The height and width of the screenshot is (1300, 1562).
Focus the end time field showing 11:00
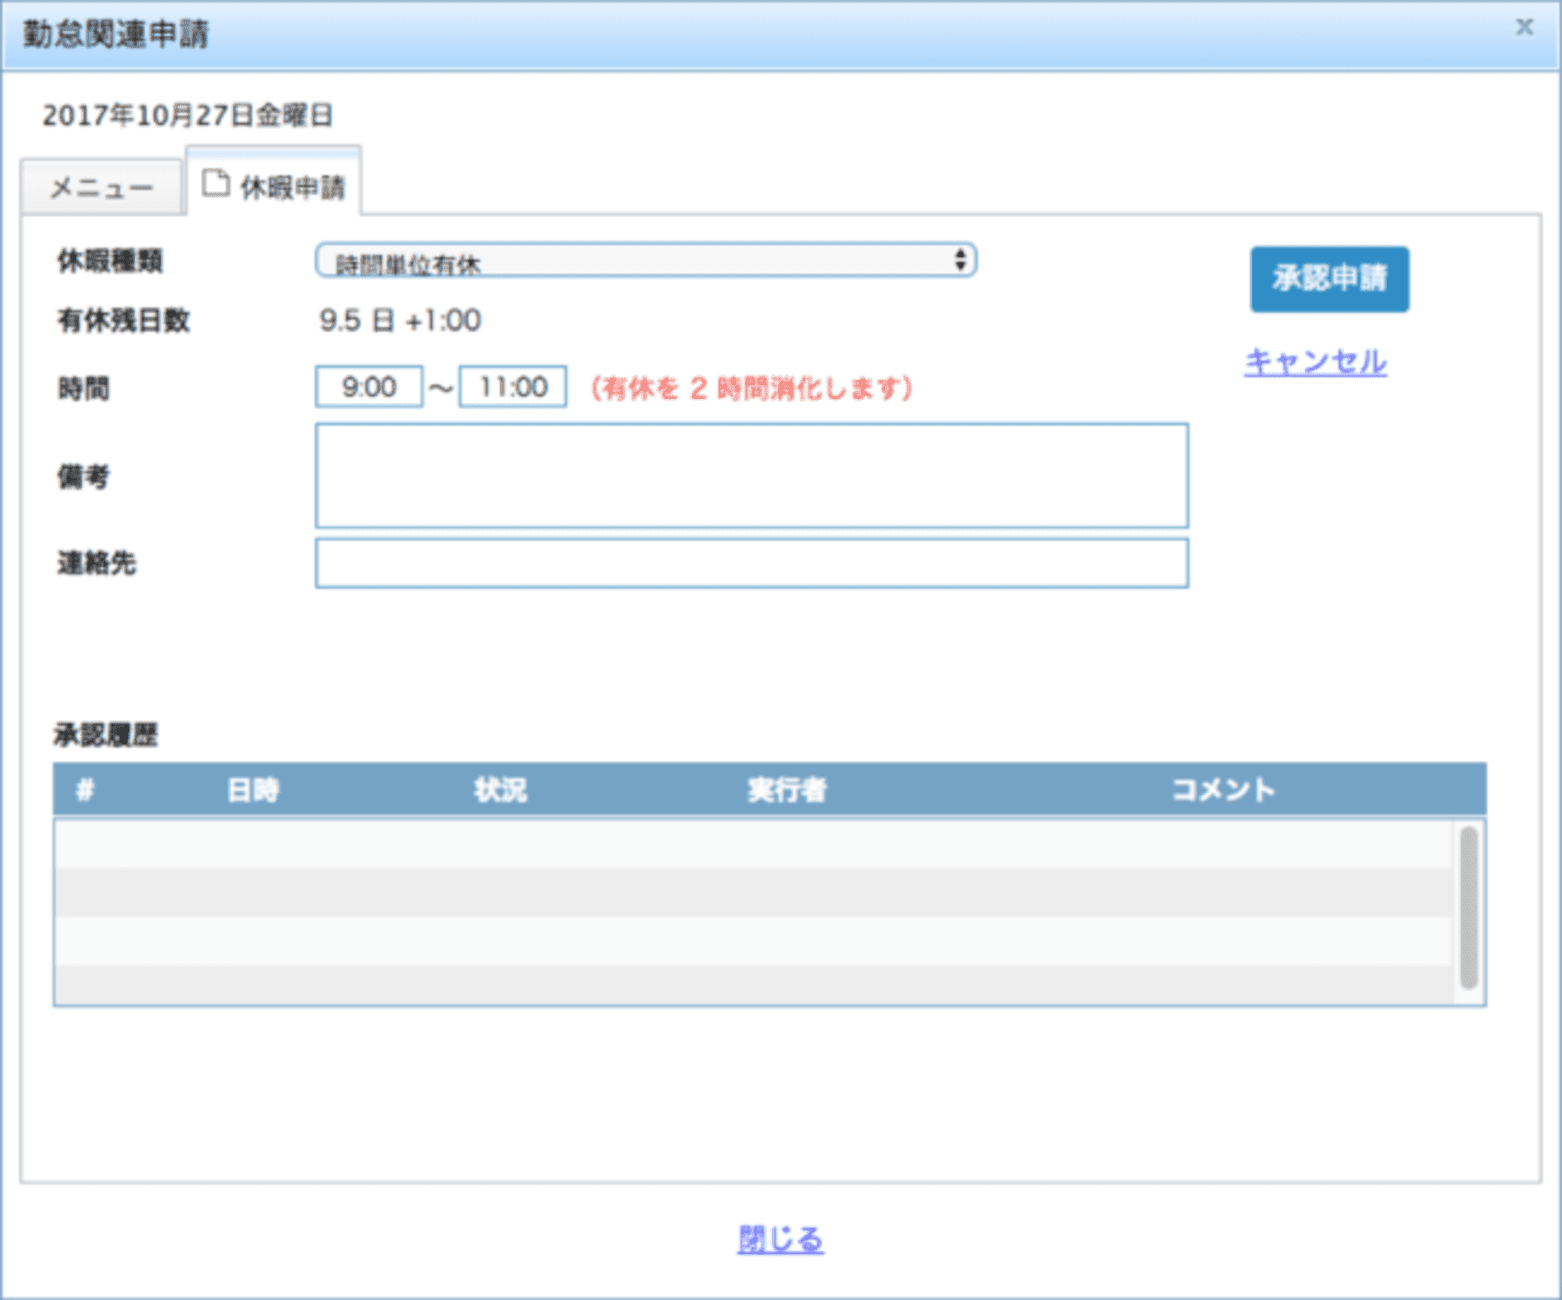tap(512, 387)
